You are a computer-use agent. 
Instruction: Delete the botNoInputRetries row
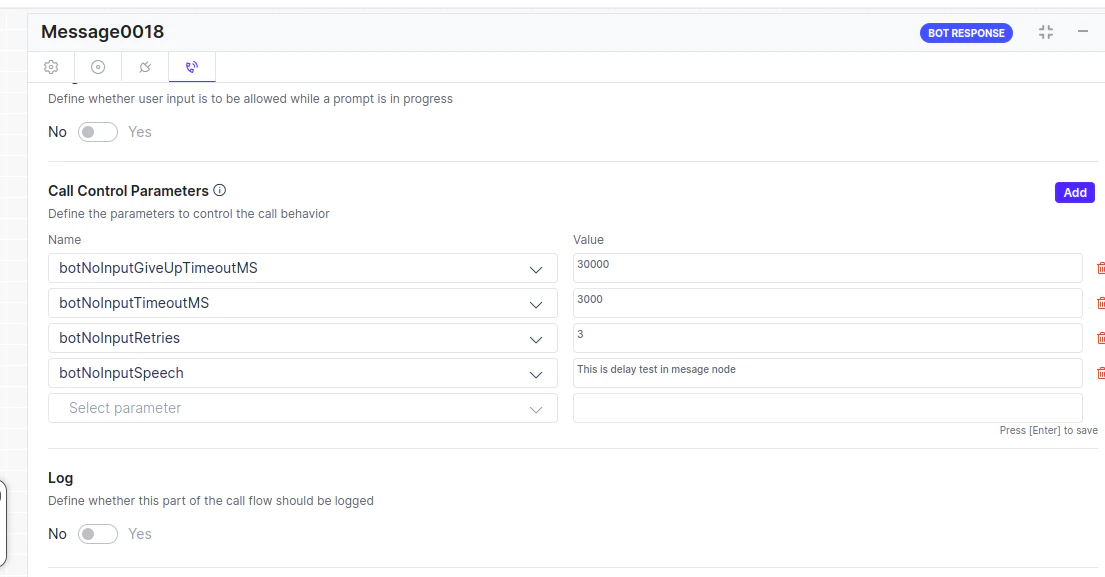point(1100,337)
